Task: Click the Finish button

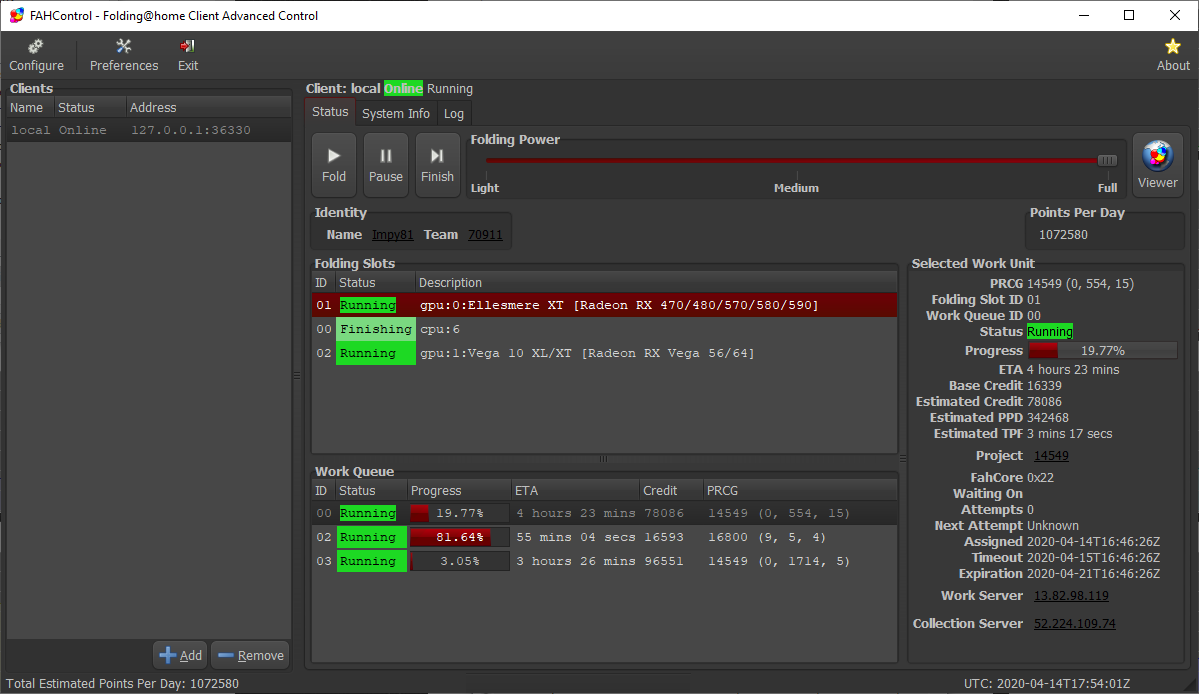Action: coord(437,164)
